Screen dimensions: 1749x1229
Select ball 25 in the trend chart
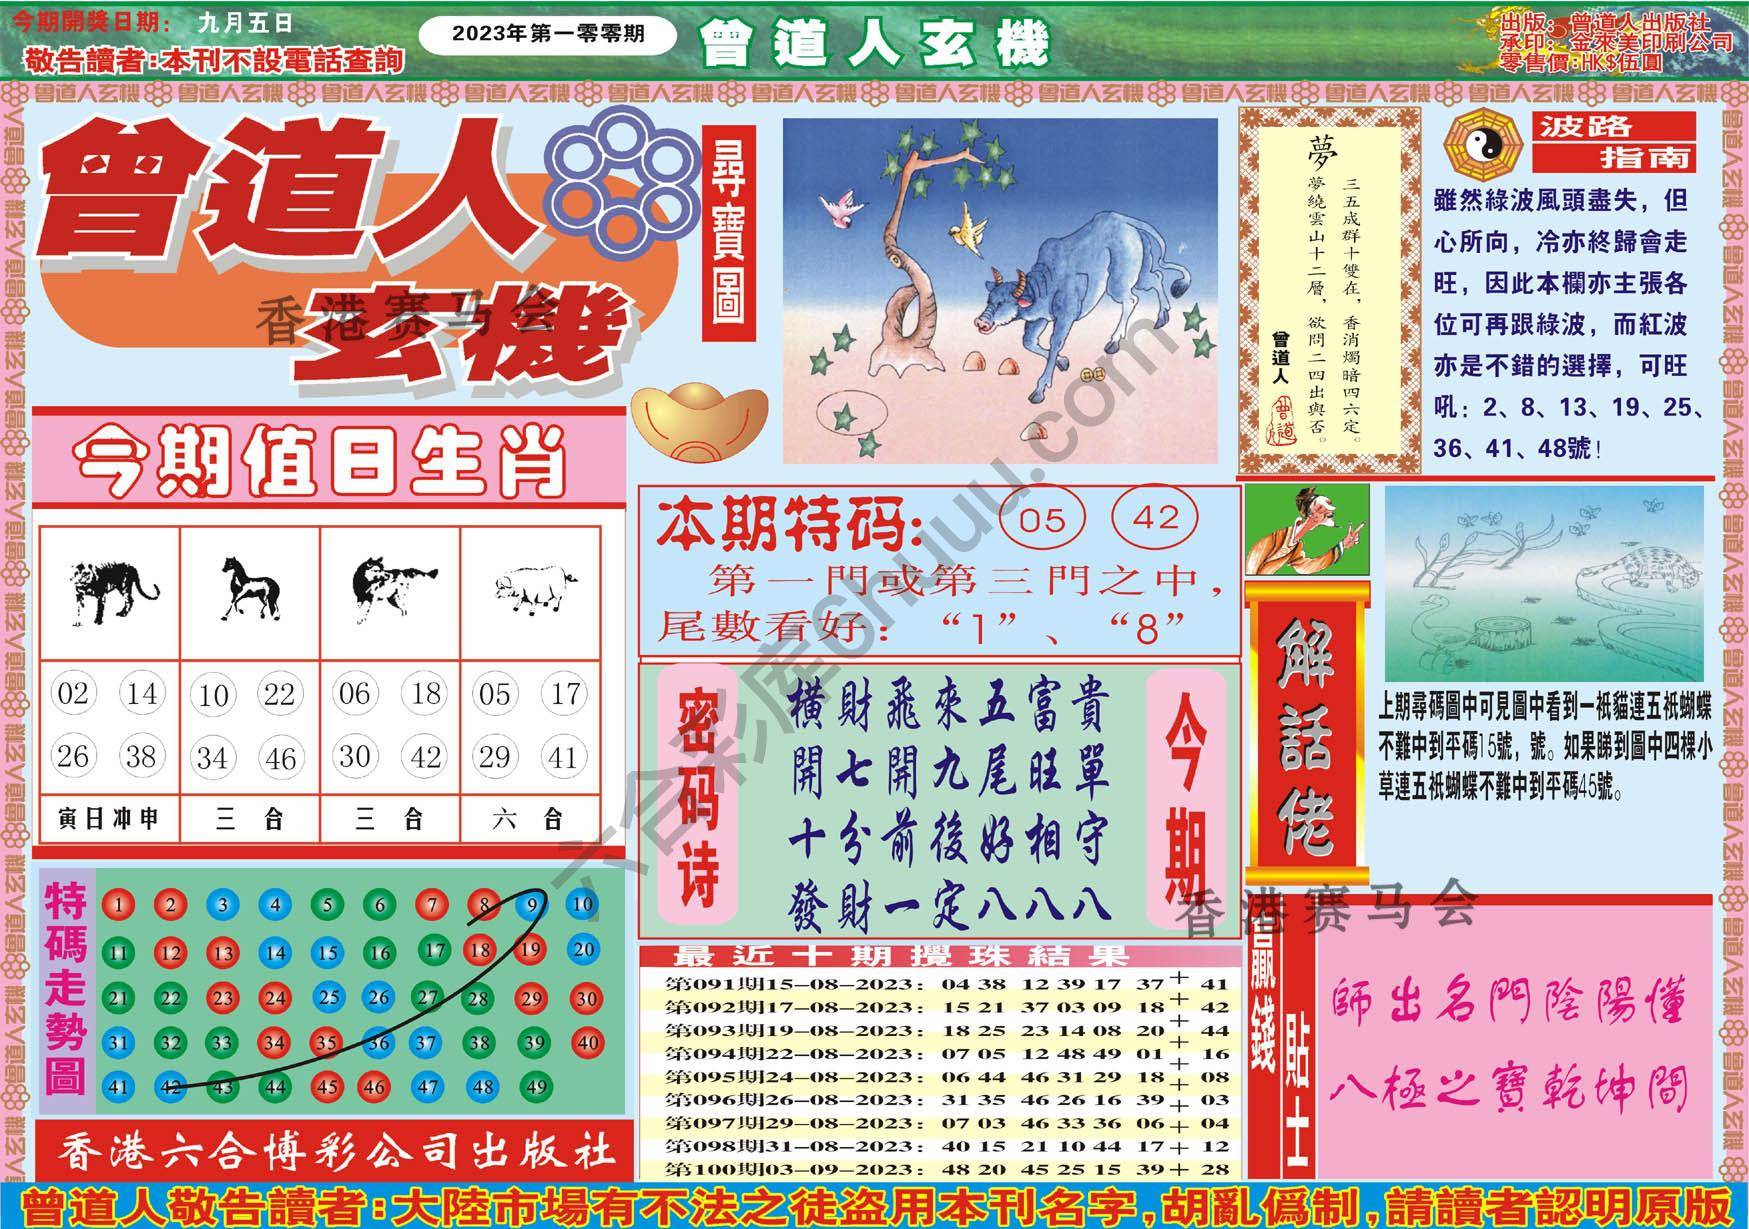tap(327, 997)
